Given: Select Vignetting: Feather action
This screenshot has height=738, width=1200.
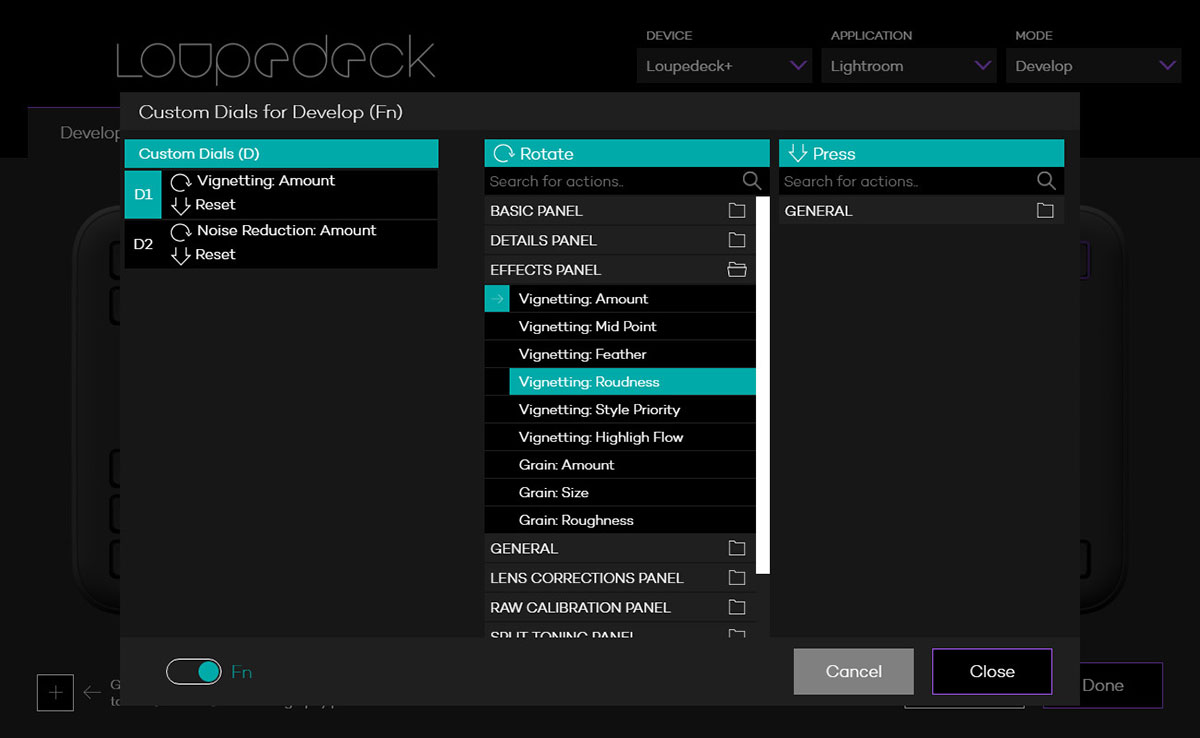Looking at the screenshot, I should click(632, 354).
